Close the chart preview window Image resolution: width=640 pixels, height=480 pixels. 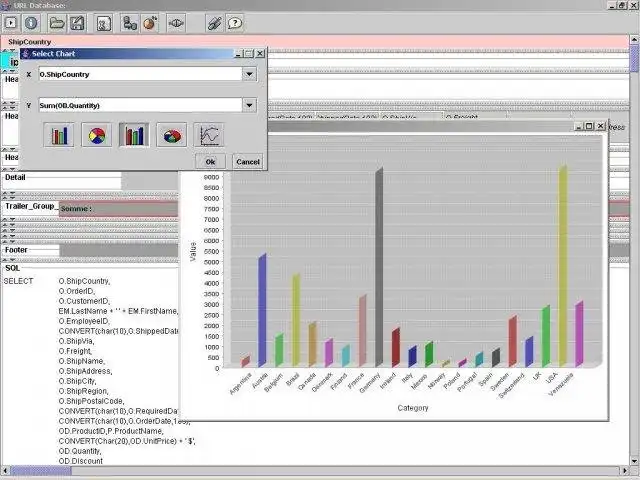pyautogui.click(x=600, y=126)
